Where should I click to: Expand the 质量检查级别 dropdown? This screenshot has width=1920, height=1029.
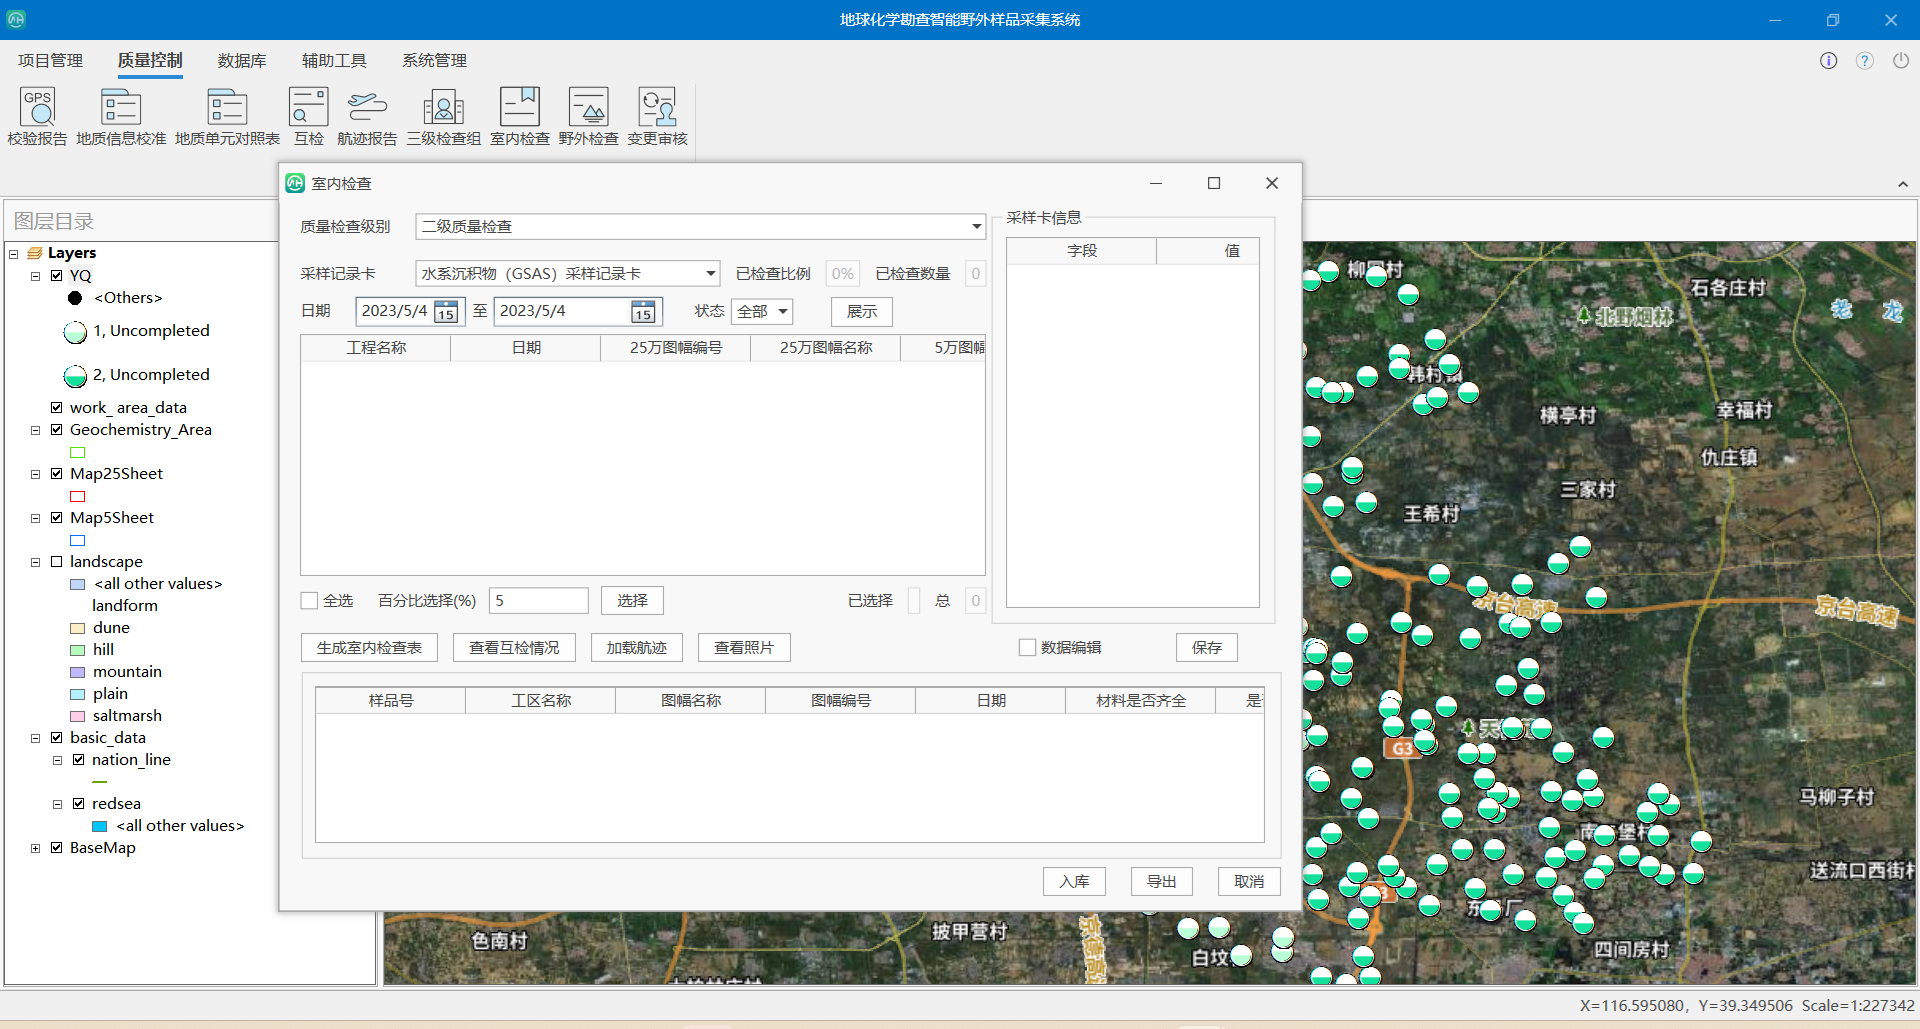coord(976,227)
